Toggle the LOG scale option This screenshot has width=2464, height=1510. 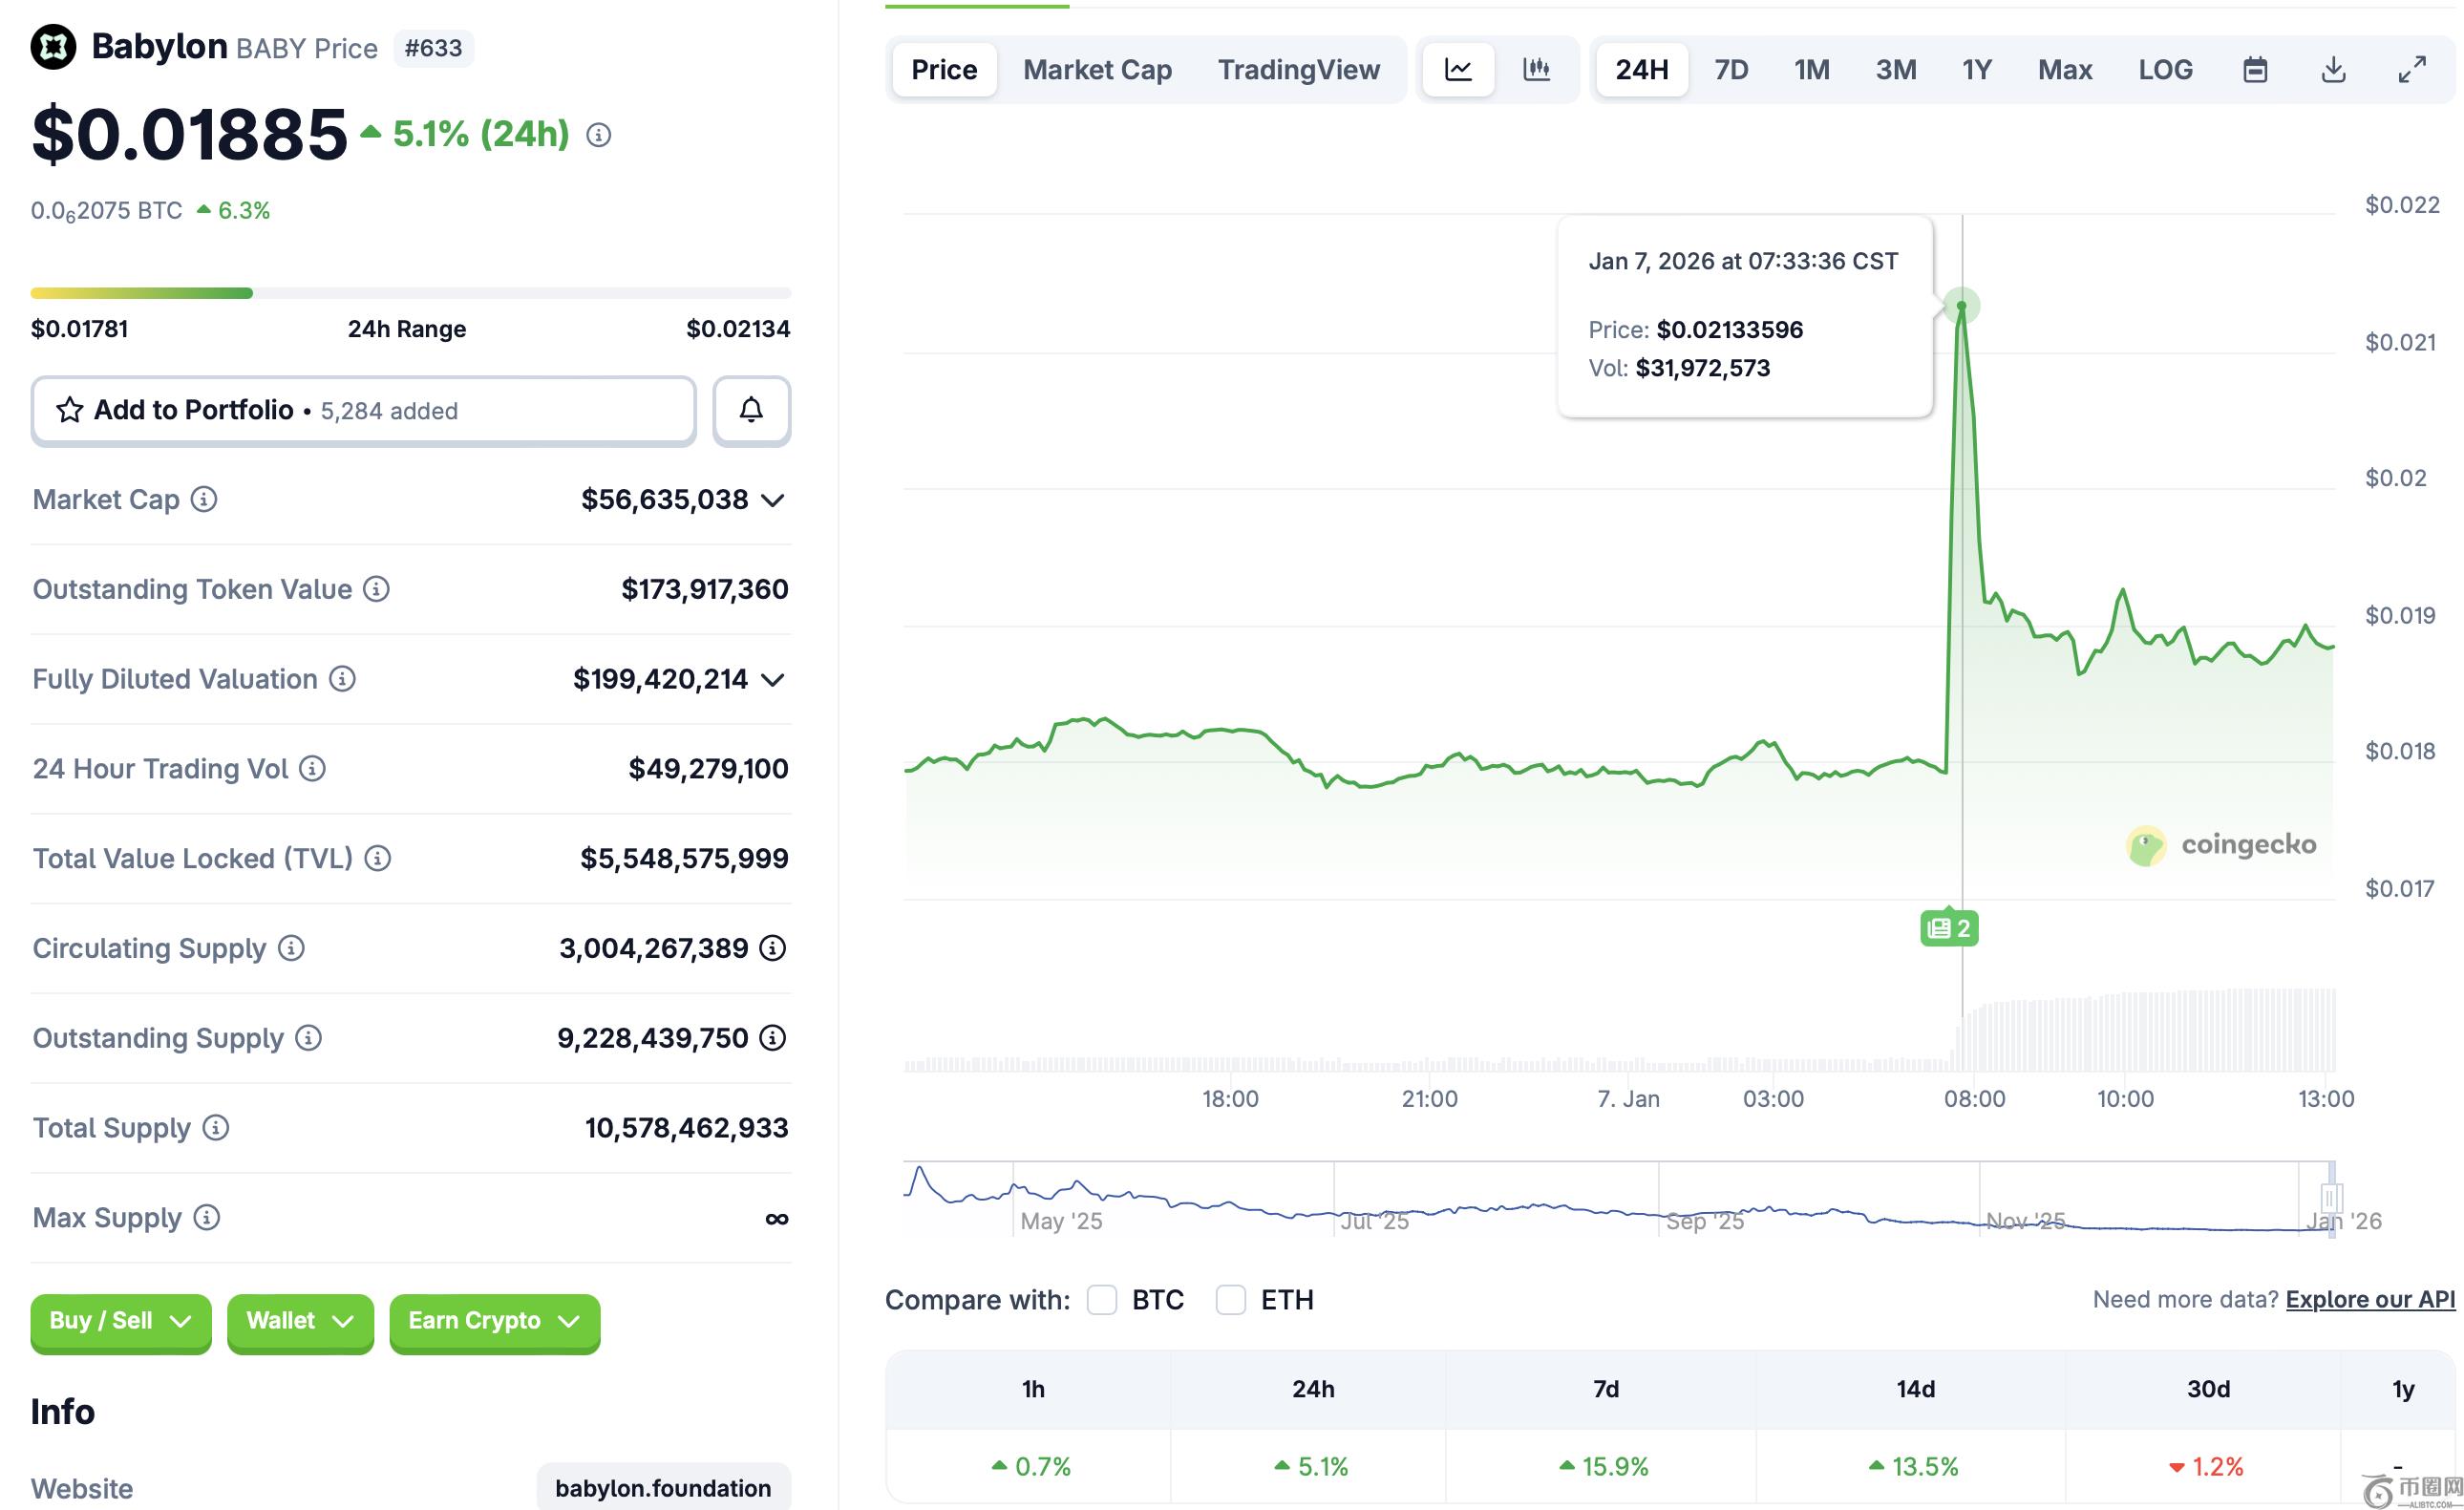(x=2165, y=70)
